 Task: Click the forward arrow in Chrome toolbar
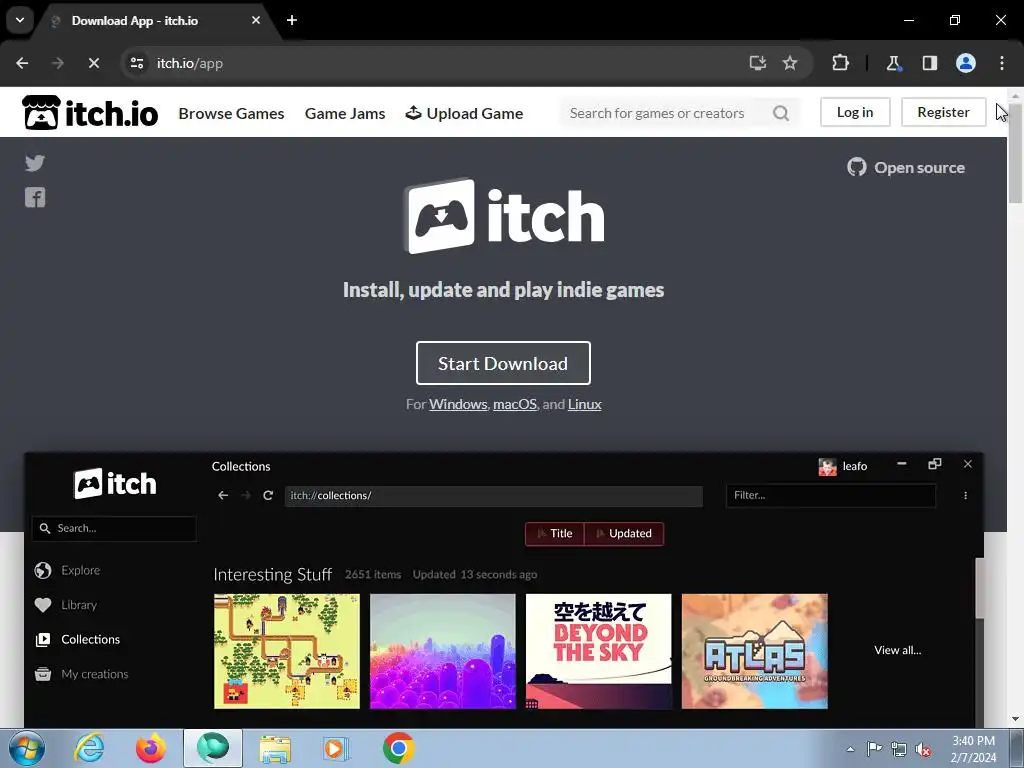coord(58,63)
